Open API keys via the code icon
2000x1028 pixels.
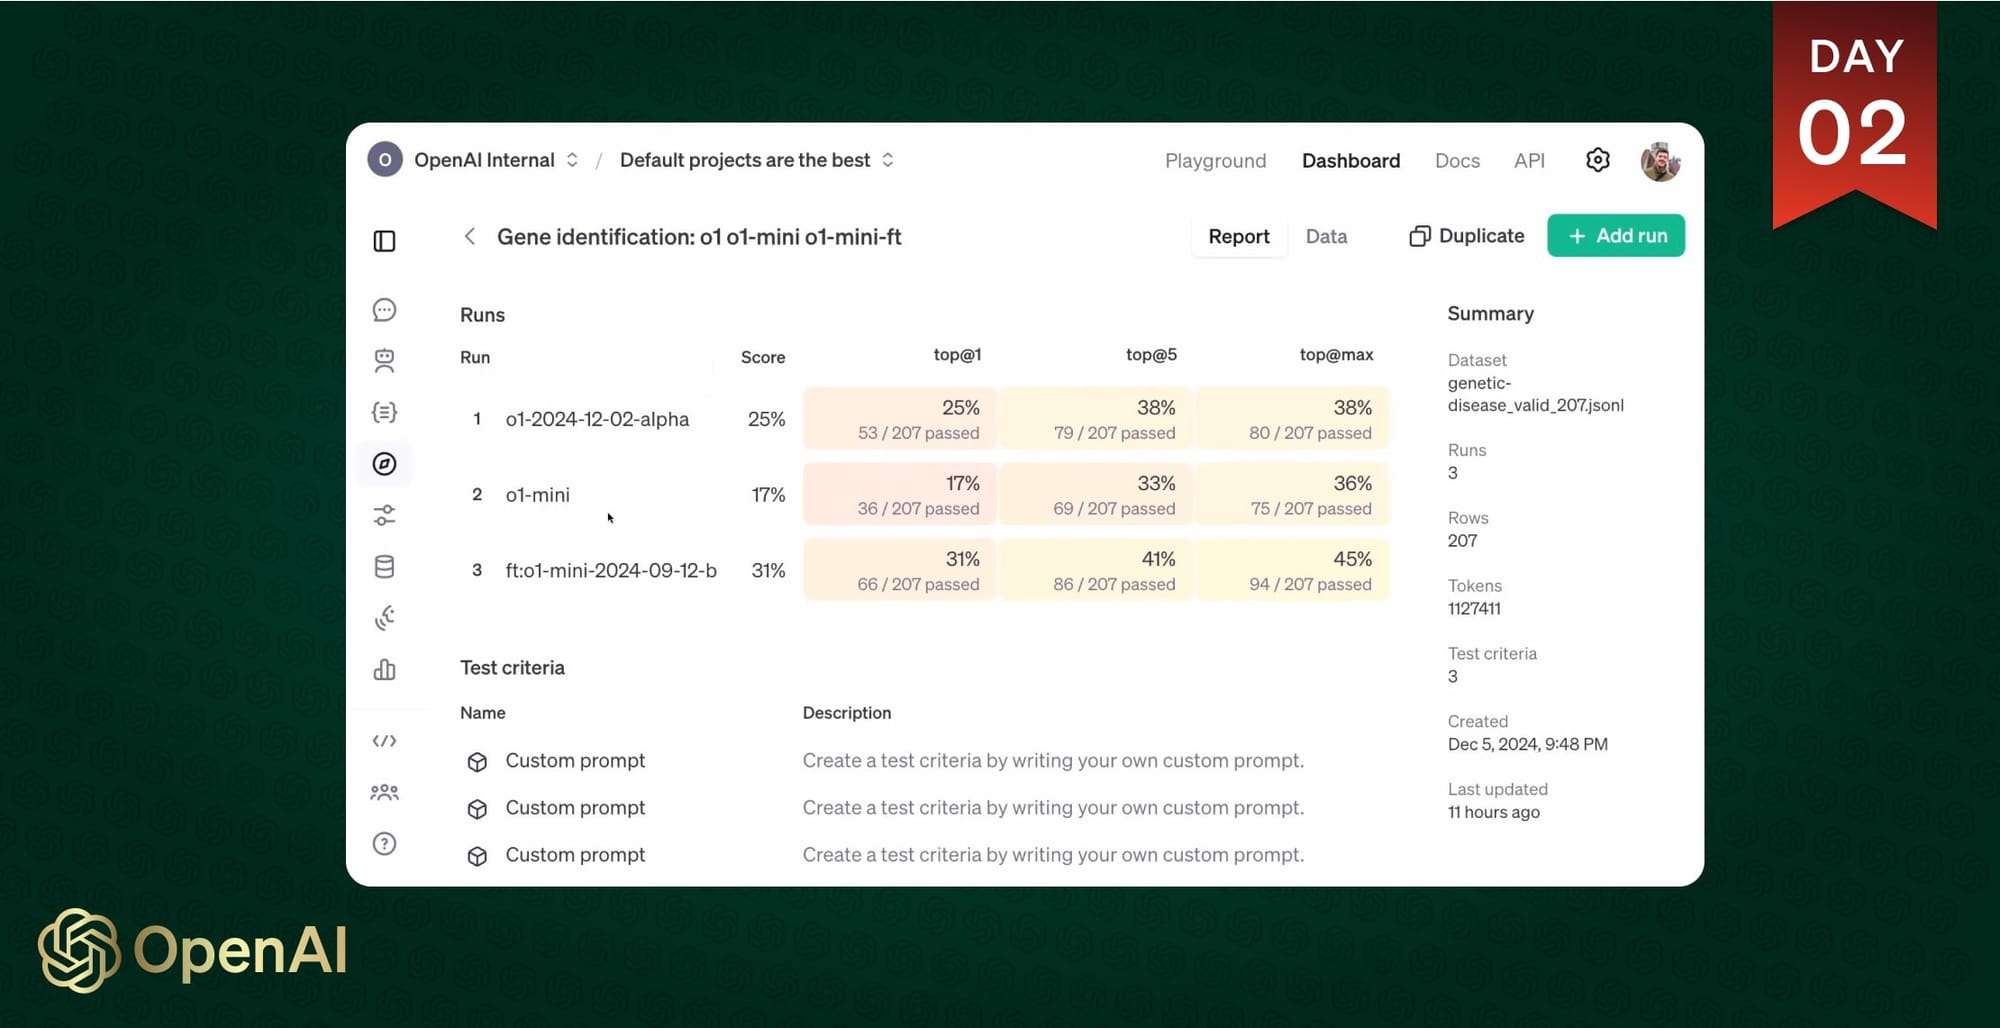[x=385, y=740]
